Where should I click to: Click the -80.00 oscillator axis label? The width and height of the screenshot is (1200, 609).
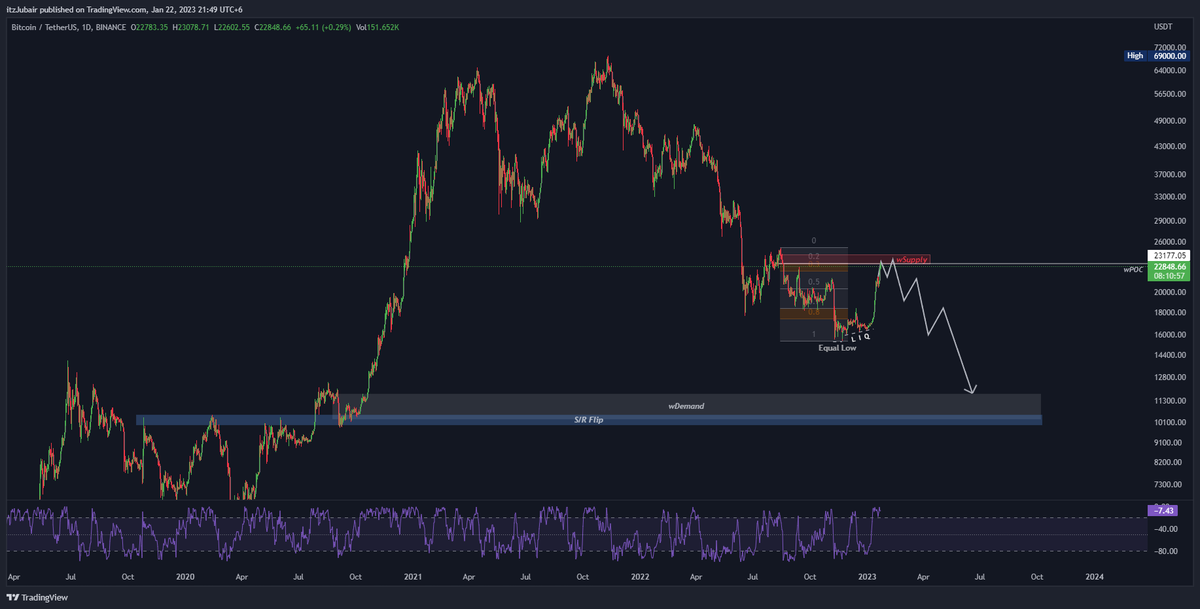pos(1164,550)
